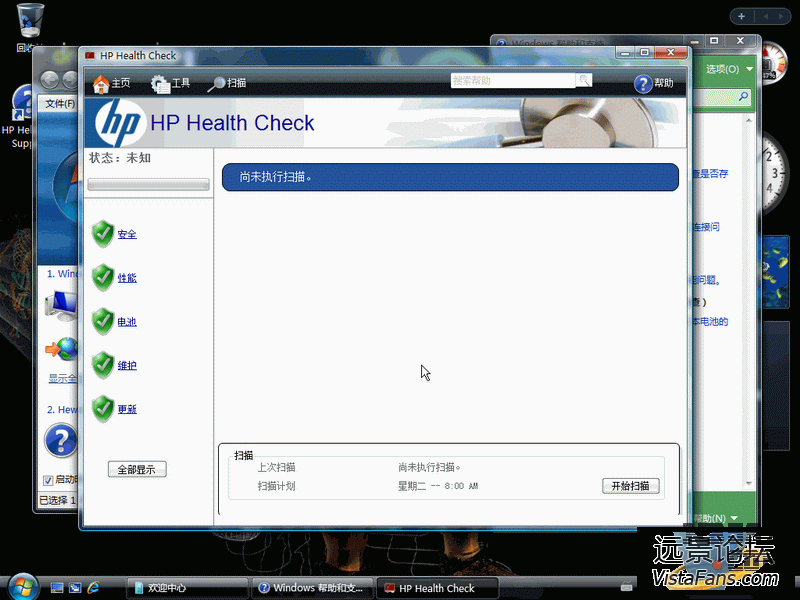The height and width of the screenshot is (600, 800).
Task: Open the 更新 category link
Action: (127, 409)
